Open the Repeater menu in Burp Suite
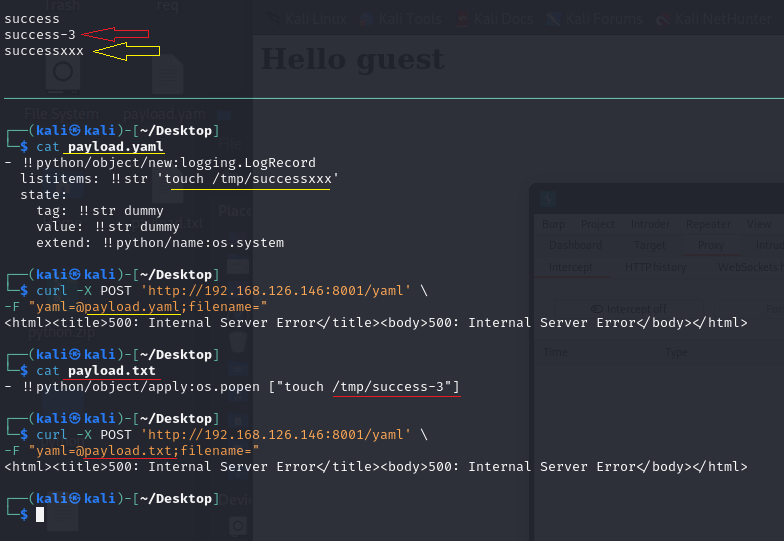 click(708, 224)
